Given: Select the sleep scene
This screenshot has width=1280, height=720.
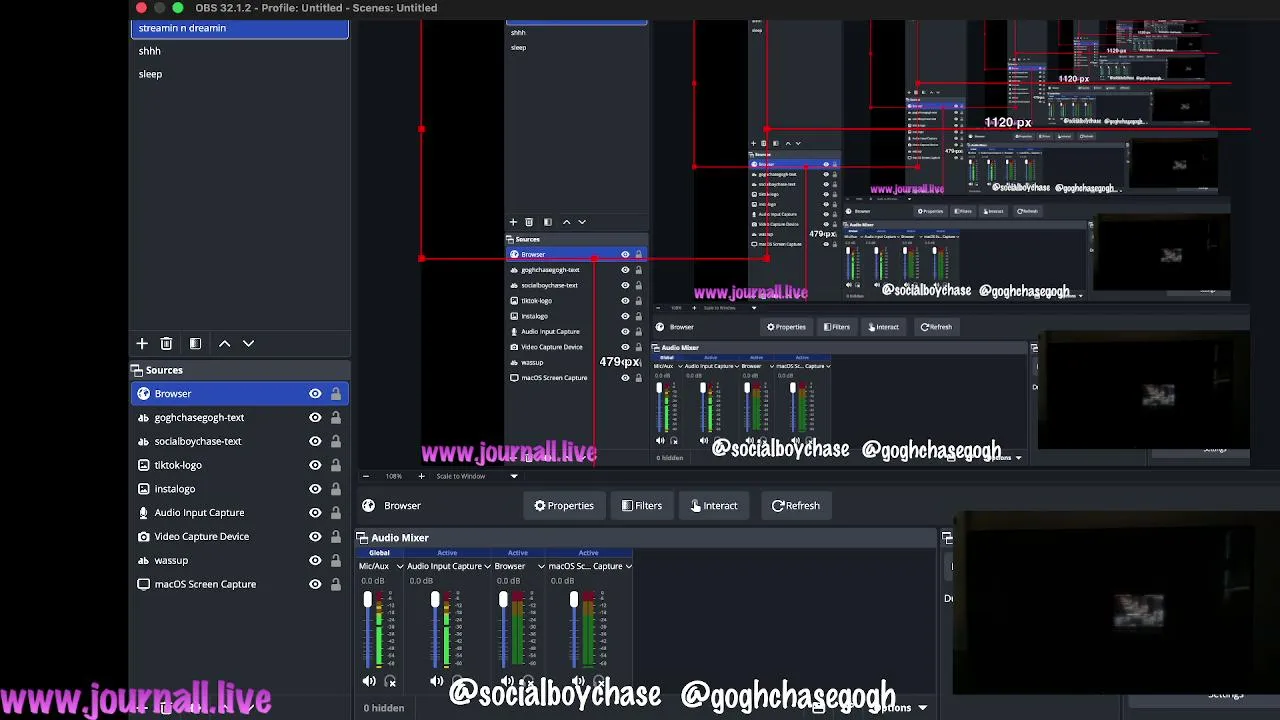Looking at the screenshot, I should pos(240,74).
